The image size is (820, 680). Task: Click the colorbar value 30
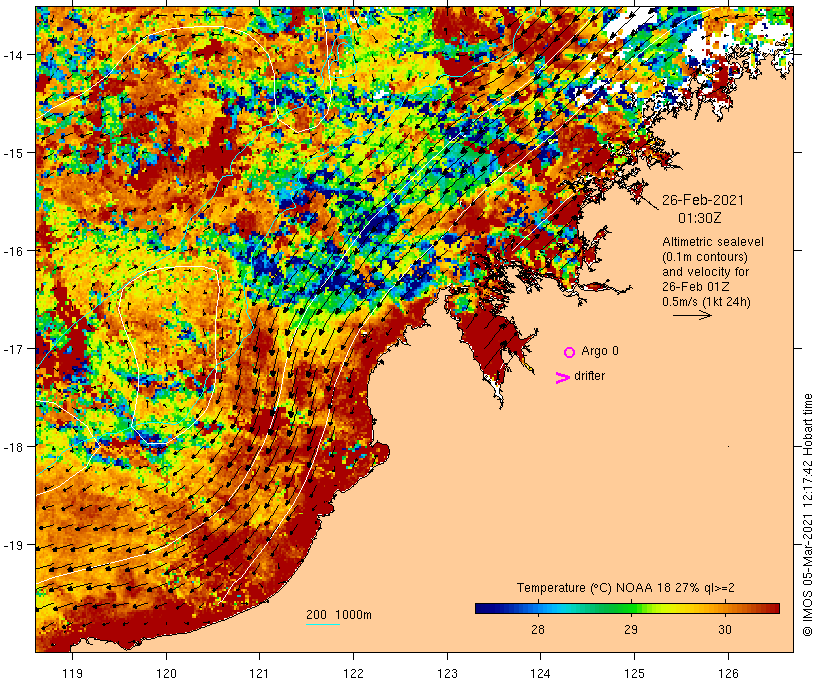(x=725, y=630)
